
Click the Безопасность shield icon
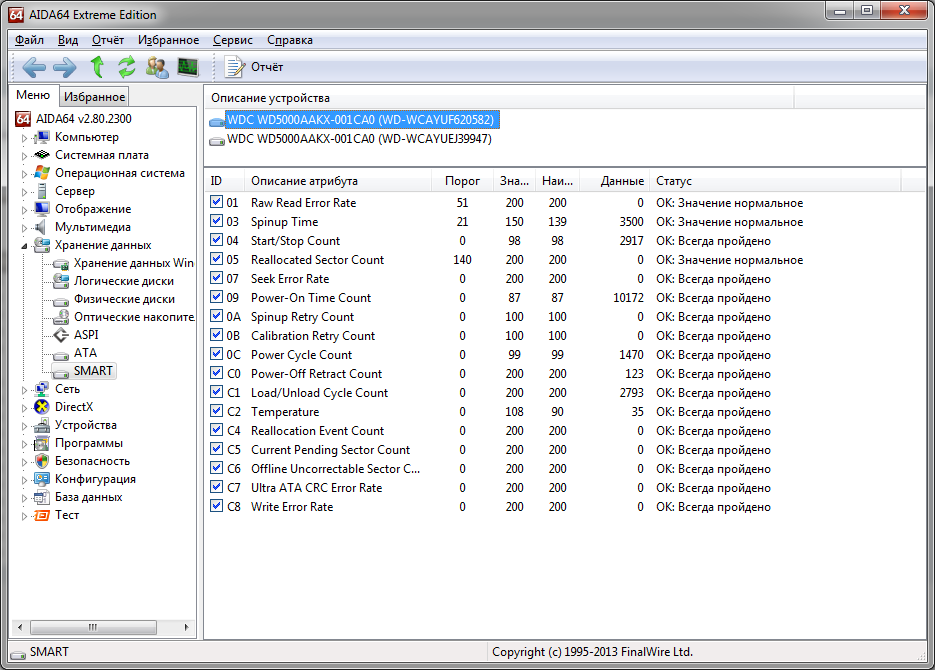[x=41, y=461]
